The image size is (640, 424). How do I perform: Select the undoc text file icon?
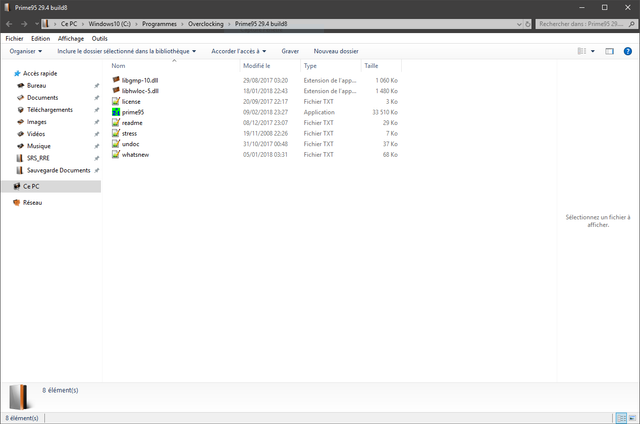point(116,144)
